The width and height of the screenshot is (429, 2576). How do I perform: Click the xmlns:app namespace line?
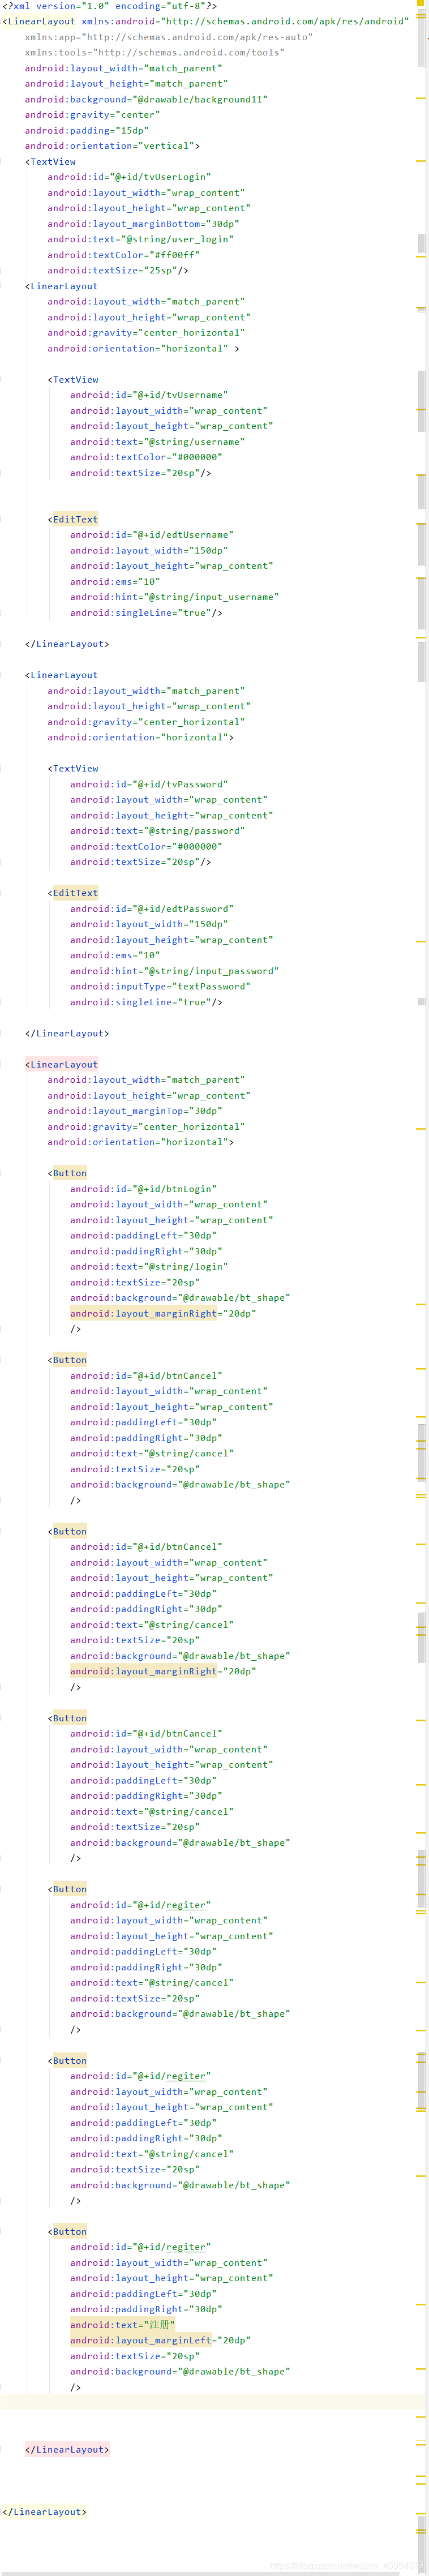tap(168, 37)
